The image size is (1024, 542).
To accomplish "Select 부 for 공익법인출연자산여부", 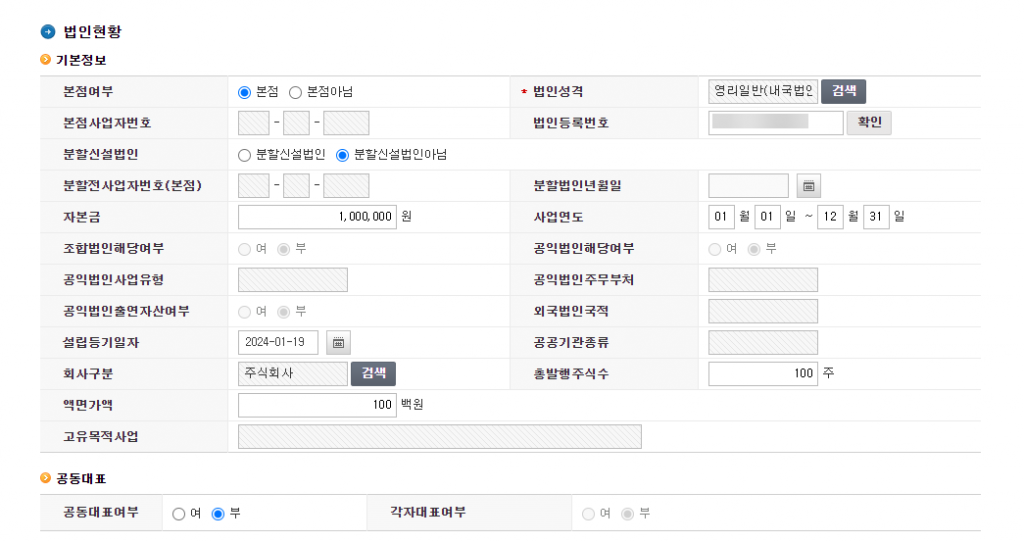I will pyautogui.click(x=283, y=311).
